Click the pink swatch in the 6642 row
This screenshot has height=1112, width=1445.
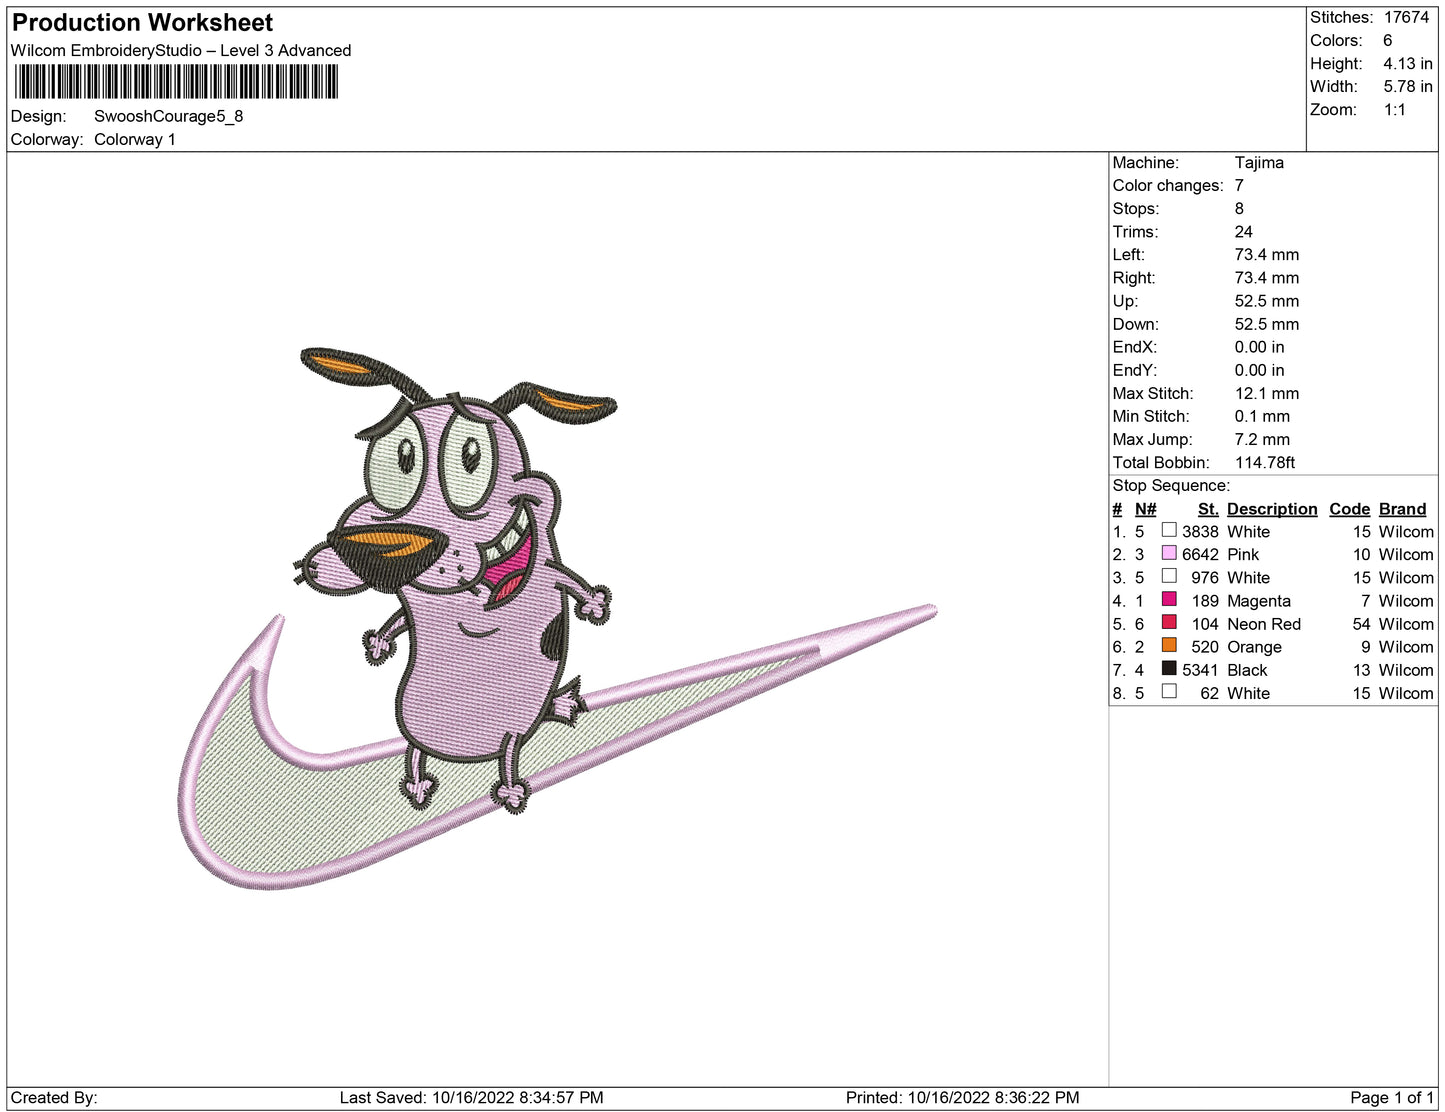point(1169,553)
